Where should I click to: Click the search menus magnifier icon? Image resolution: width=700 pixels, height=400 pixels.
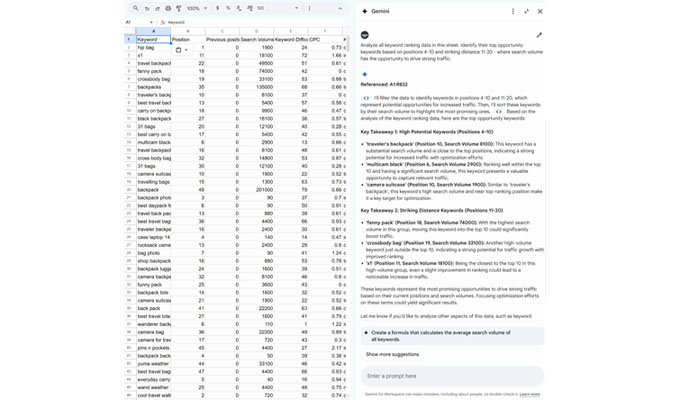click(133, 8)
